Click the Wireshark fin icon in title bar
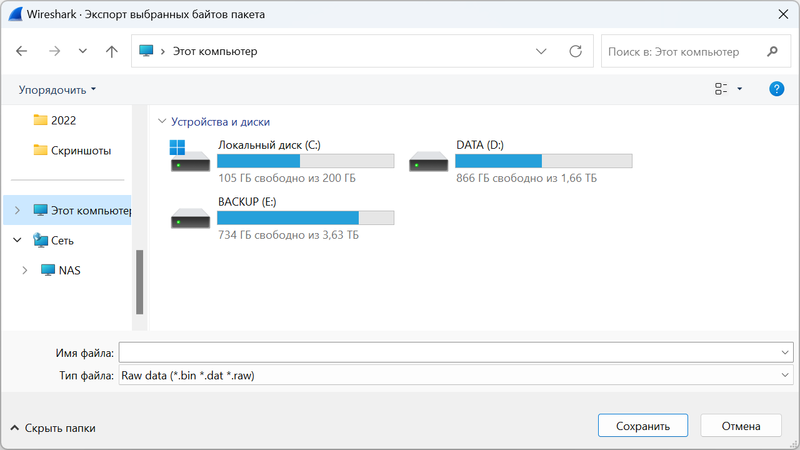 (15, 14)
